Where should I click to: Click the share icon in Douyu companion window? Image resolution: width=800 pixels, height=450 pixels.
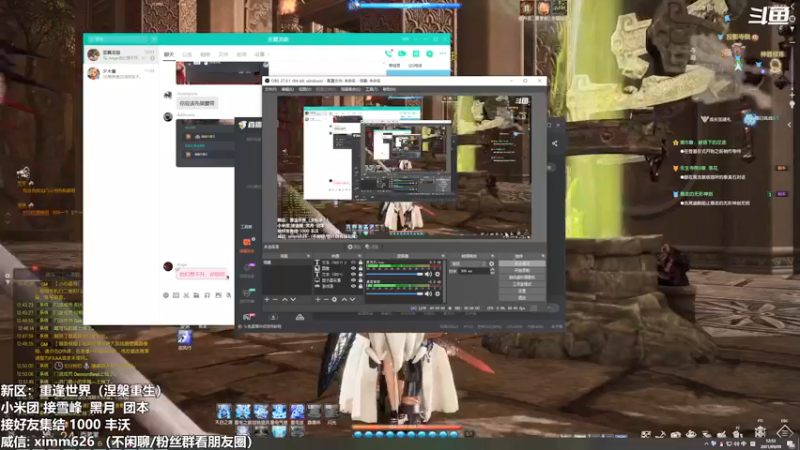555,143
